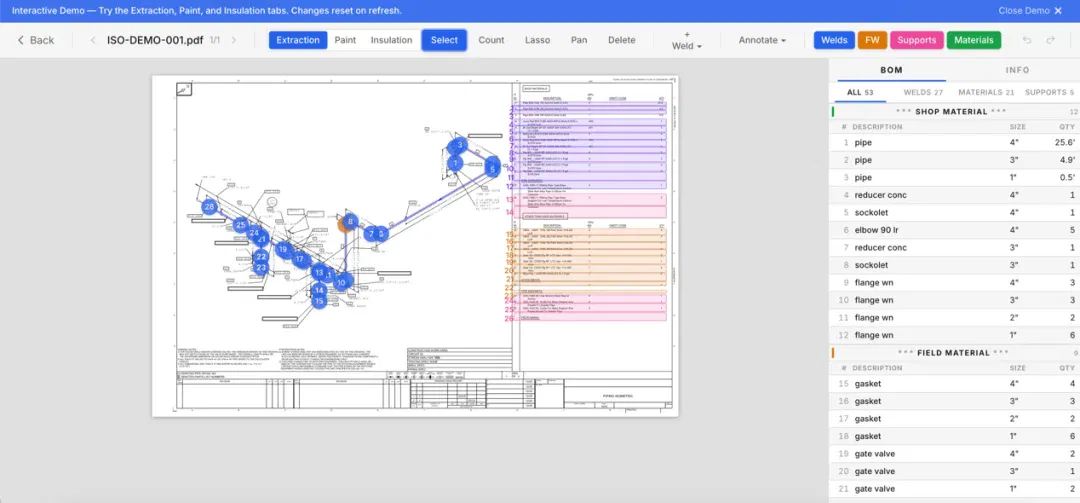1080x503 pixels.
Task: Go to next page arrow
Action: point(233,40)
